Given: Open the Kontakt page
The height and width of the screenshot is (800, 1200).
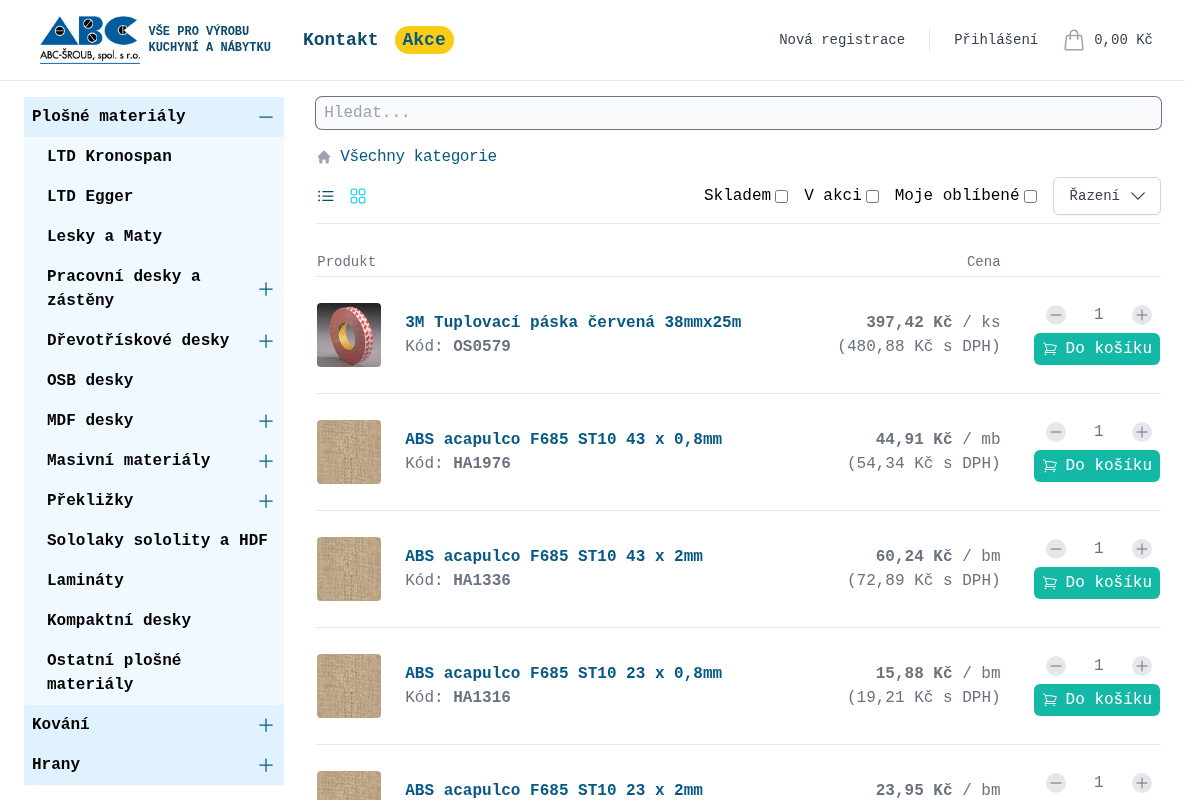Looking at the screenshot, I should click(341, 40).
